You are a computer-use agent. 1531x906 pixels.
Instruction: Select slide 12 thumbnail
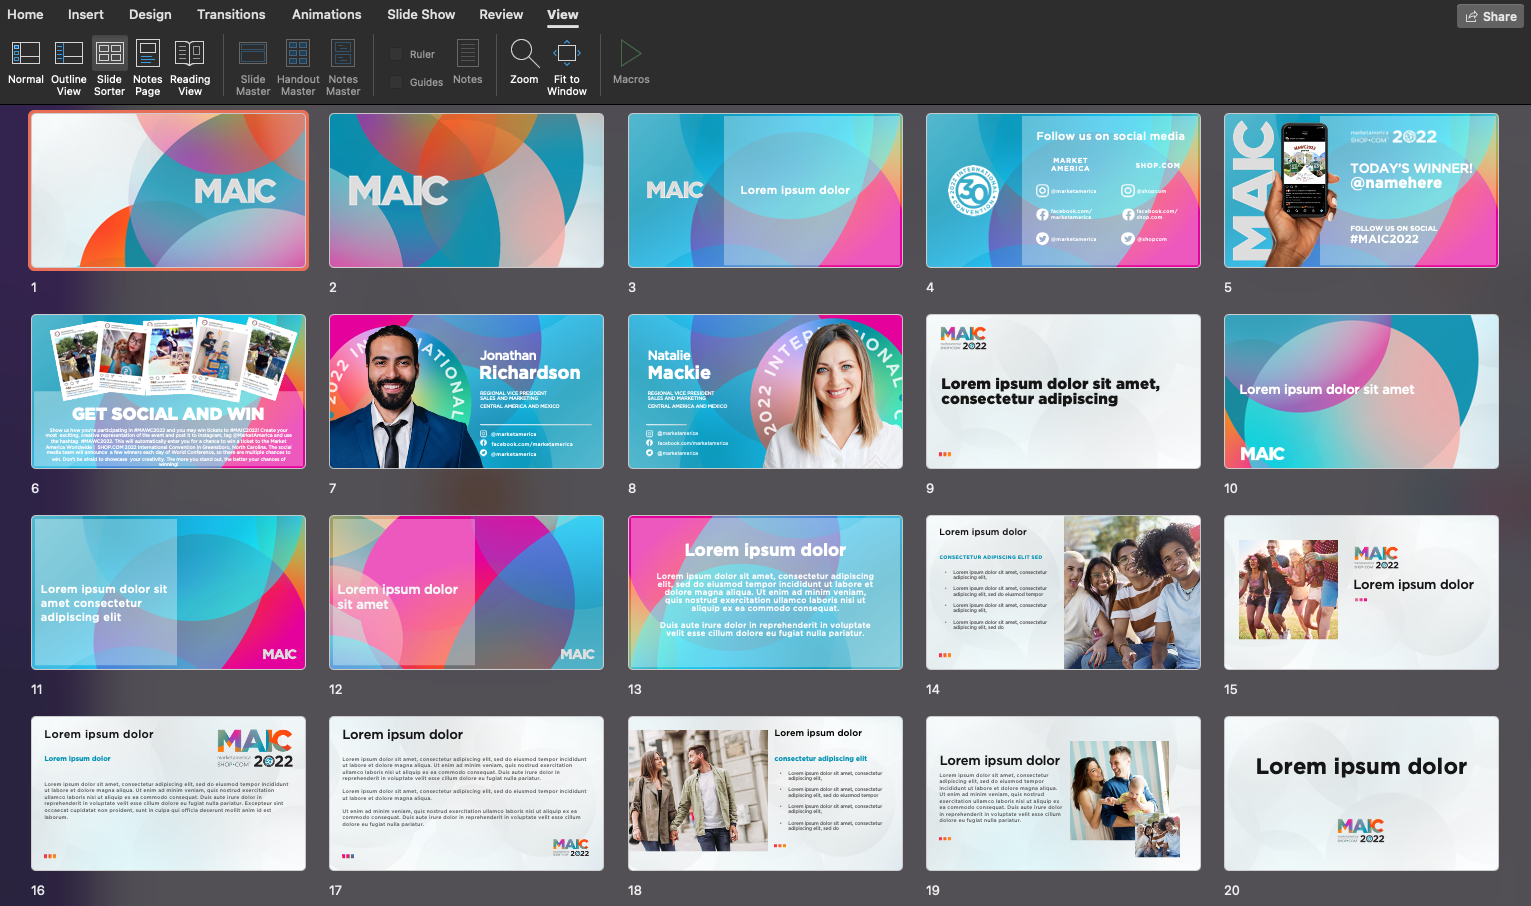[x=466, y=592]
